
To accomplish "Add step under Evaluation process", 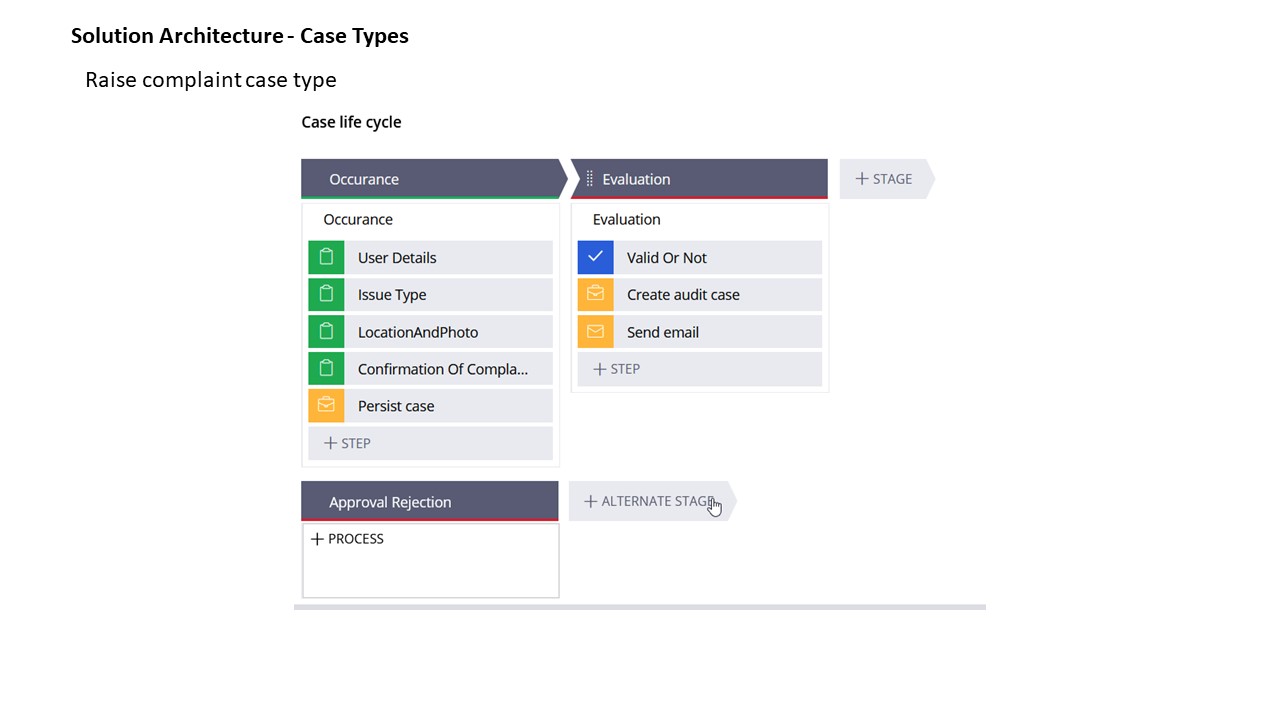I will click(x=617, y=369).
